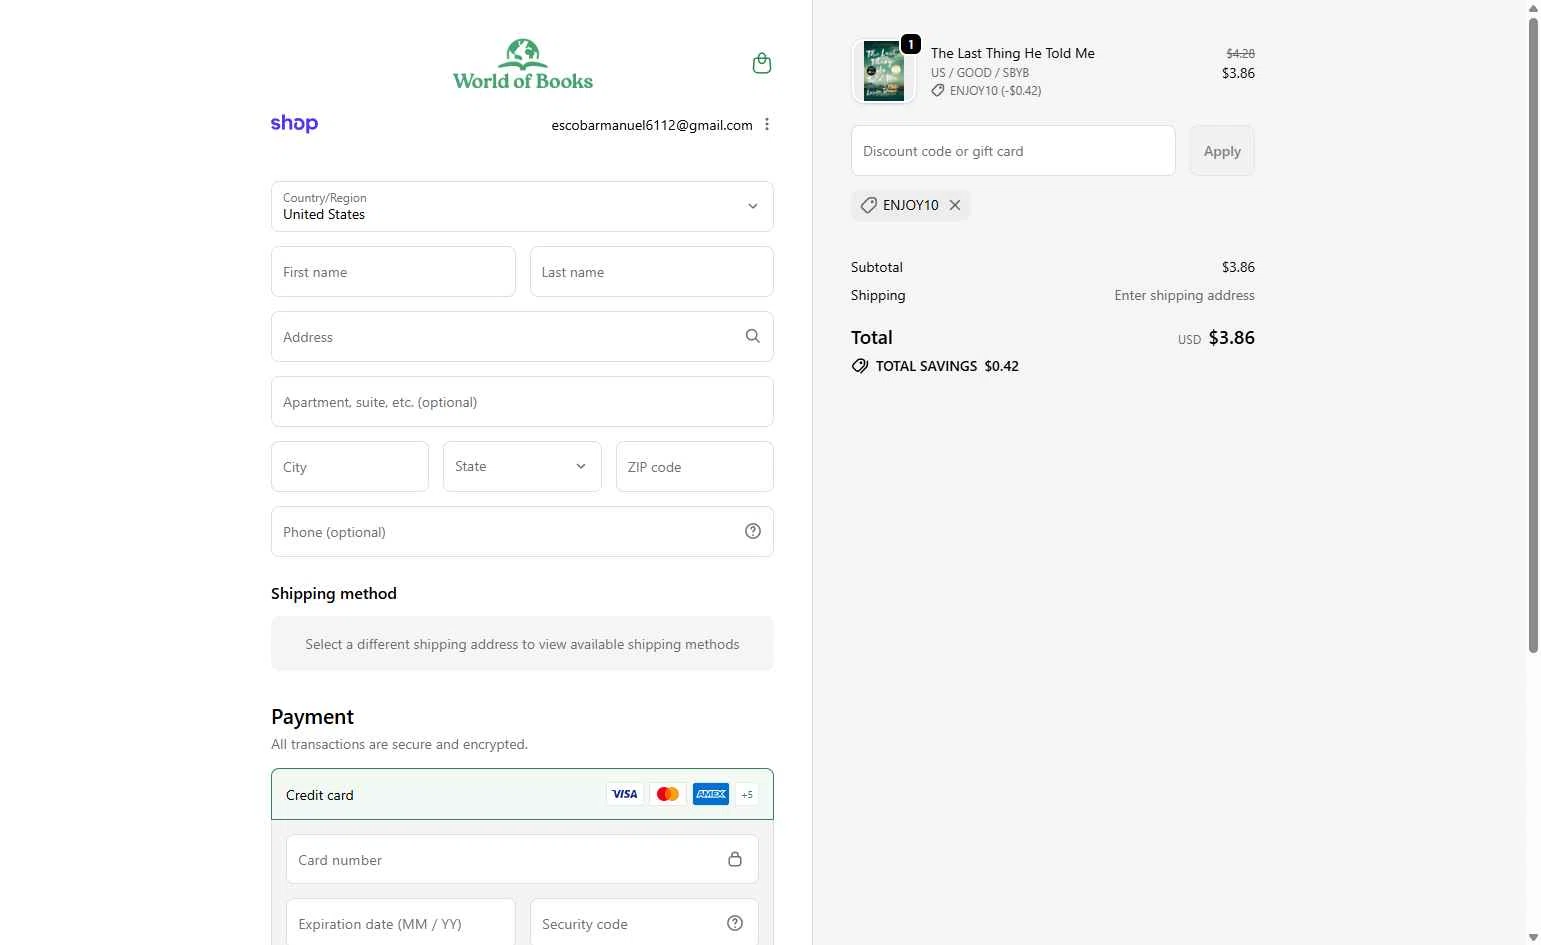Click the American Express icon
The width and height of the screenshot is (1541, 945).
711,794
